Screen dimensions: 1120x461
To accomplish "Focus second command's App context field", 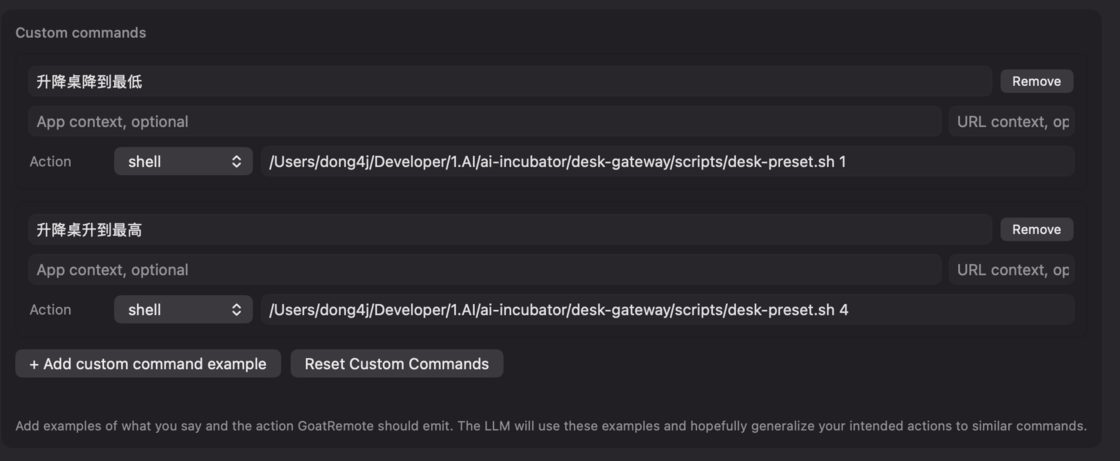I will (x=485, y=269).
